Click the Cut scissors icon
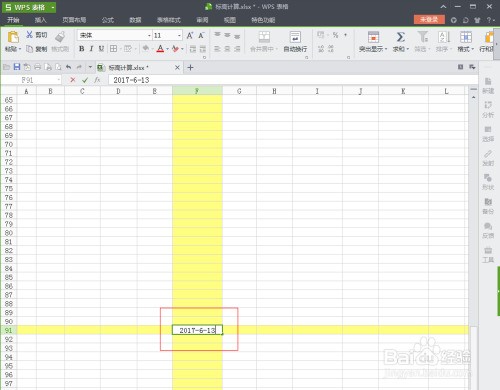Screen dimensions: 500x390 29,35
